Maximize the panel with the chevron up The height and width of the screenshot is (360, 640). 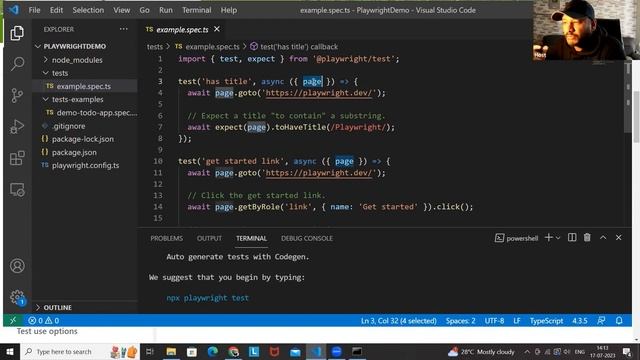[603, 238]
